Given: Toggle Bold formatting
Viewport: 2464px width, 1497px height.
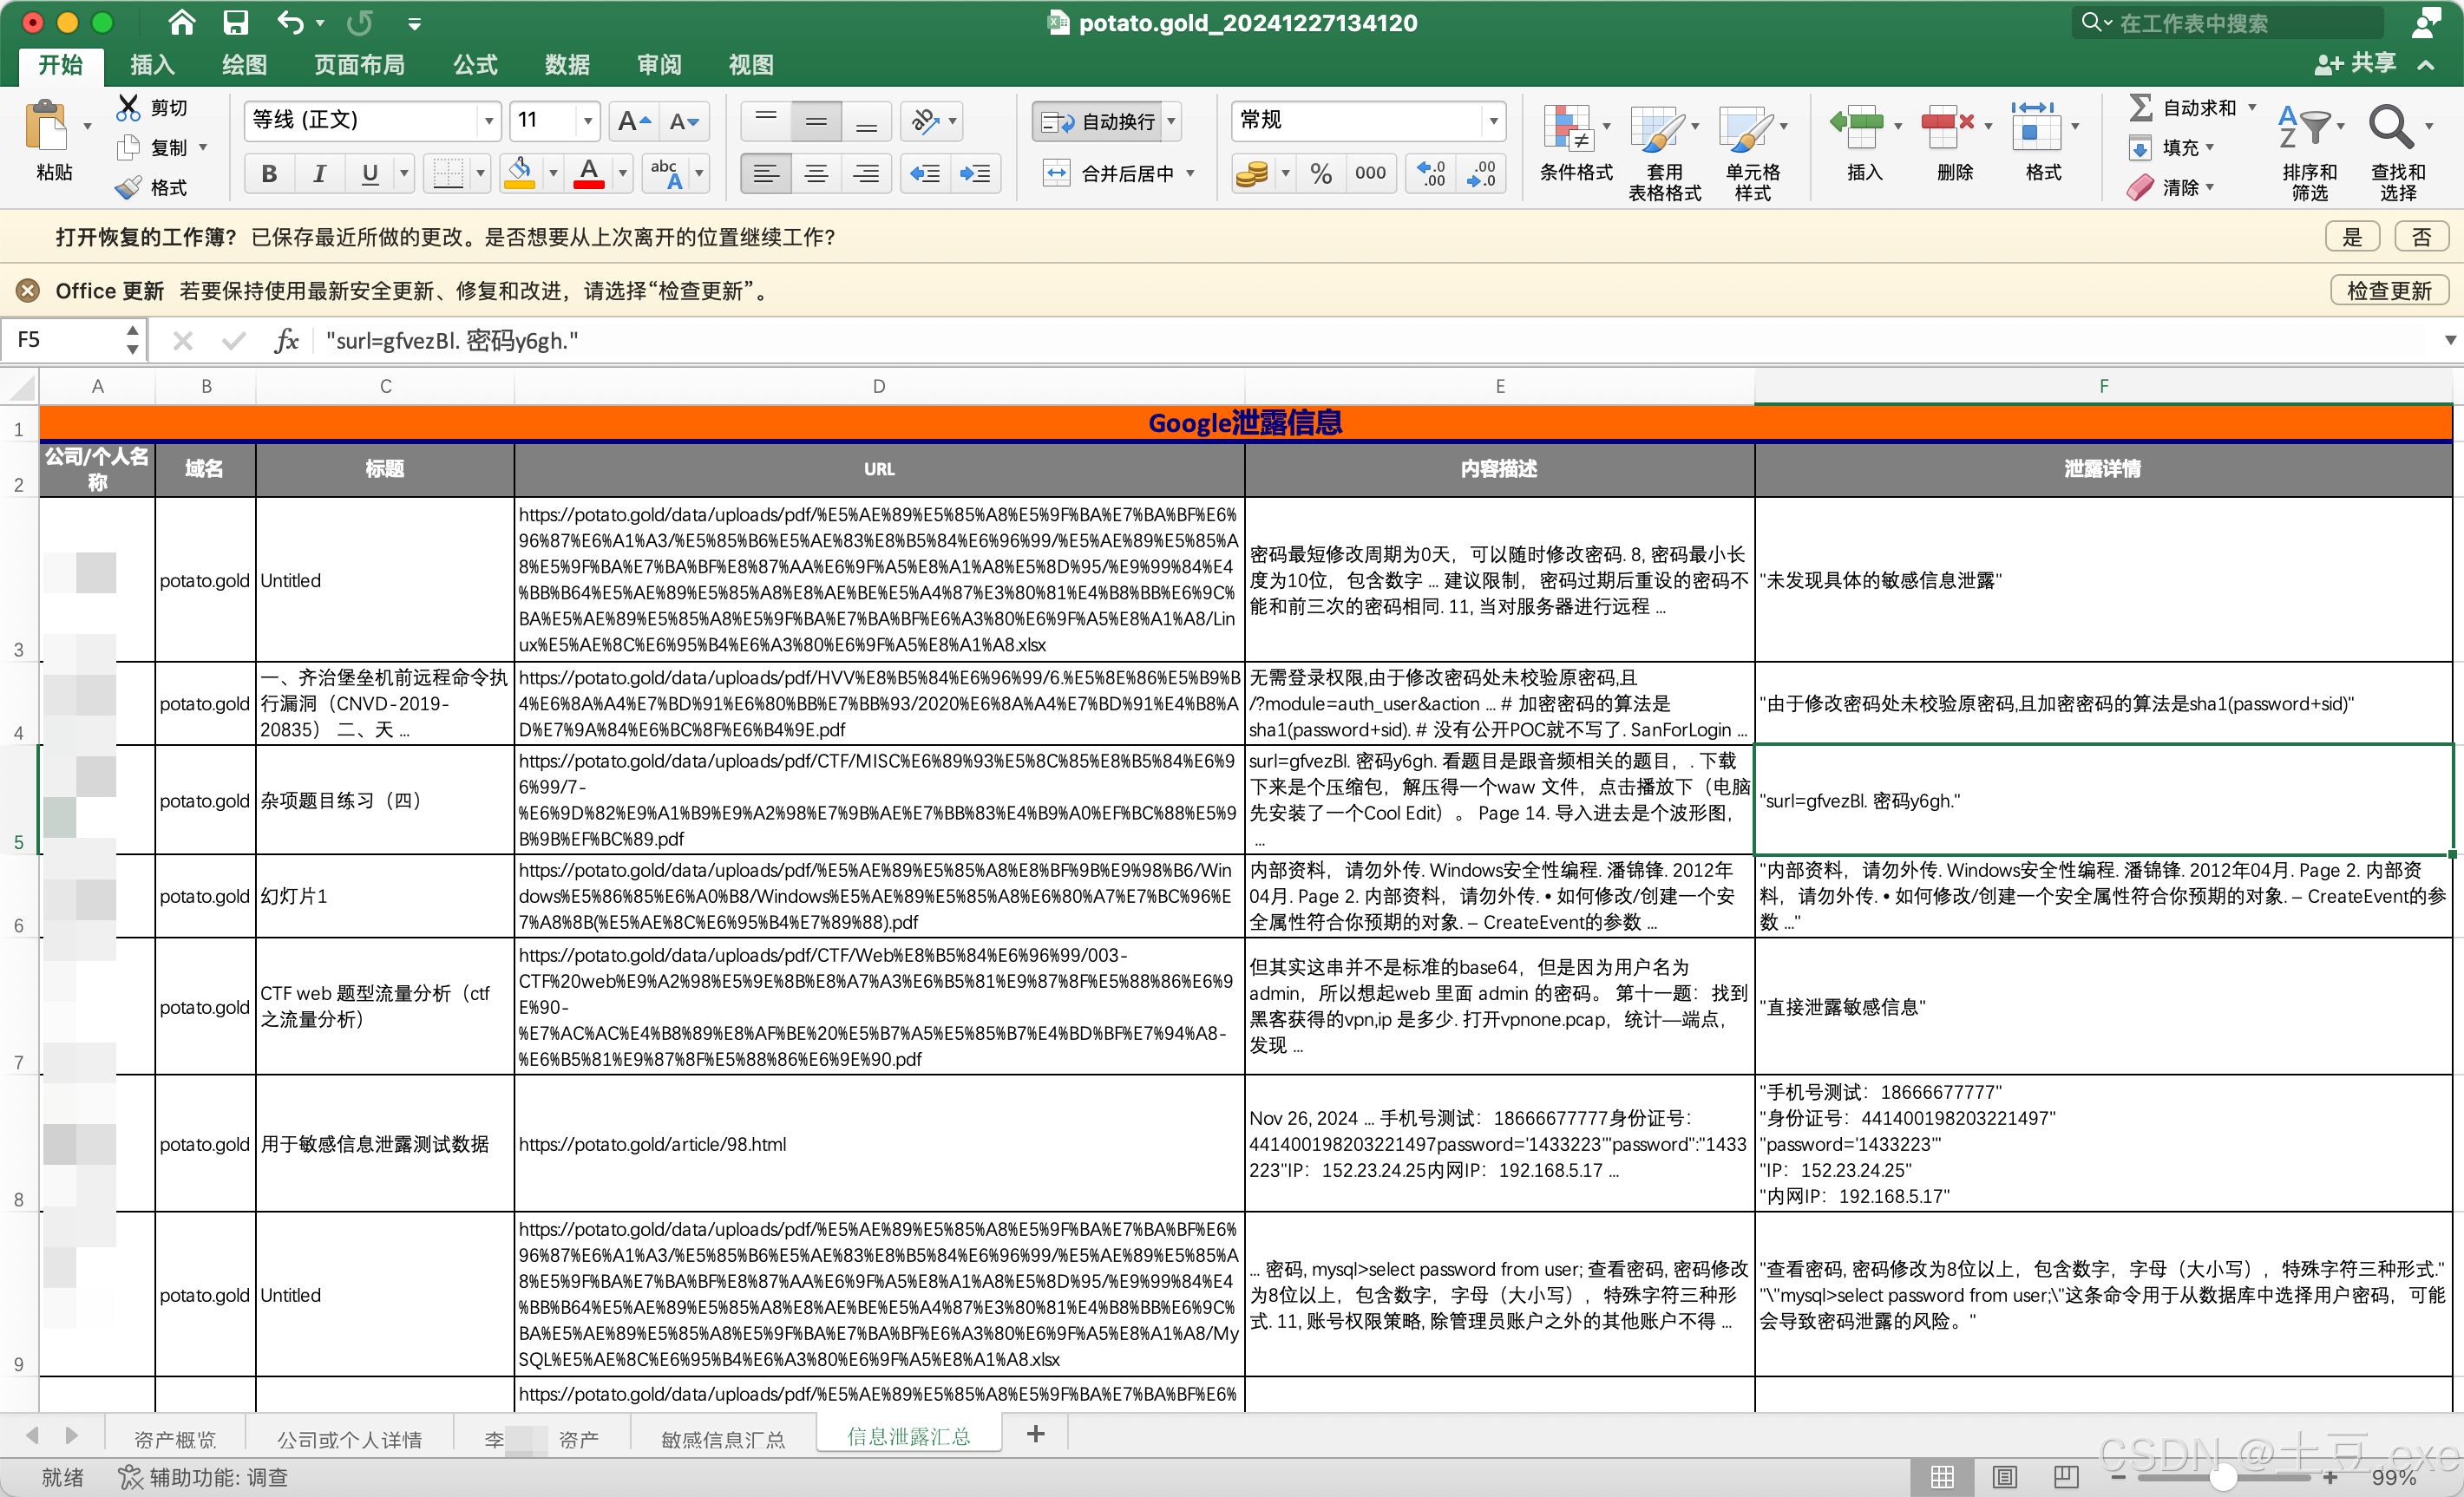Looking at the screenshot, I should [x=268, y=174].
